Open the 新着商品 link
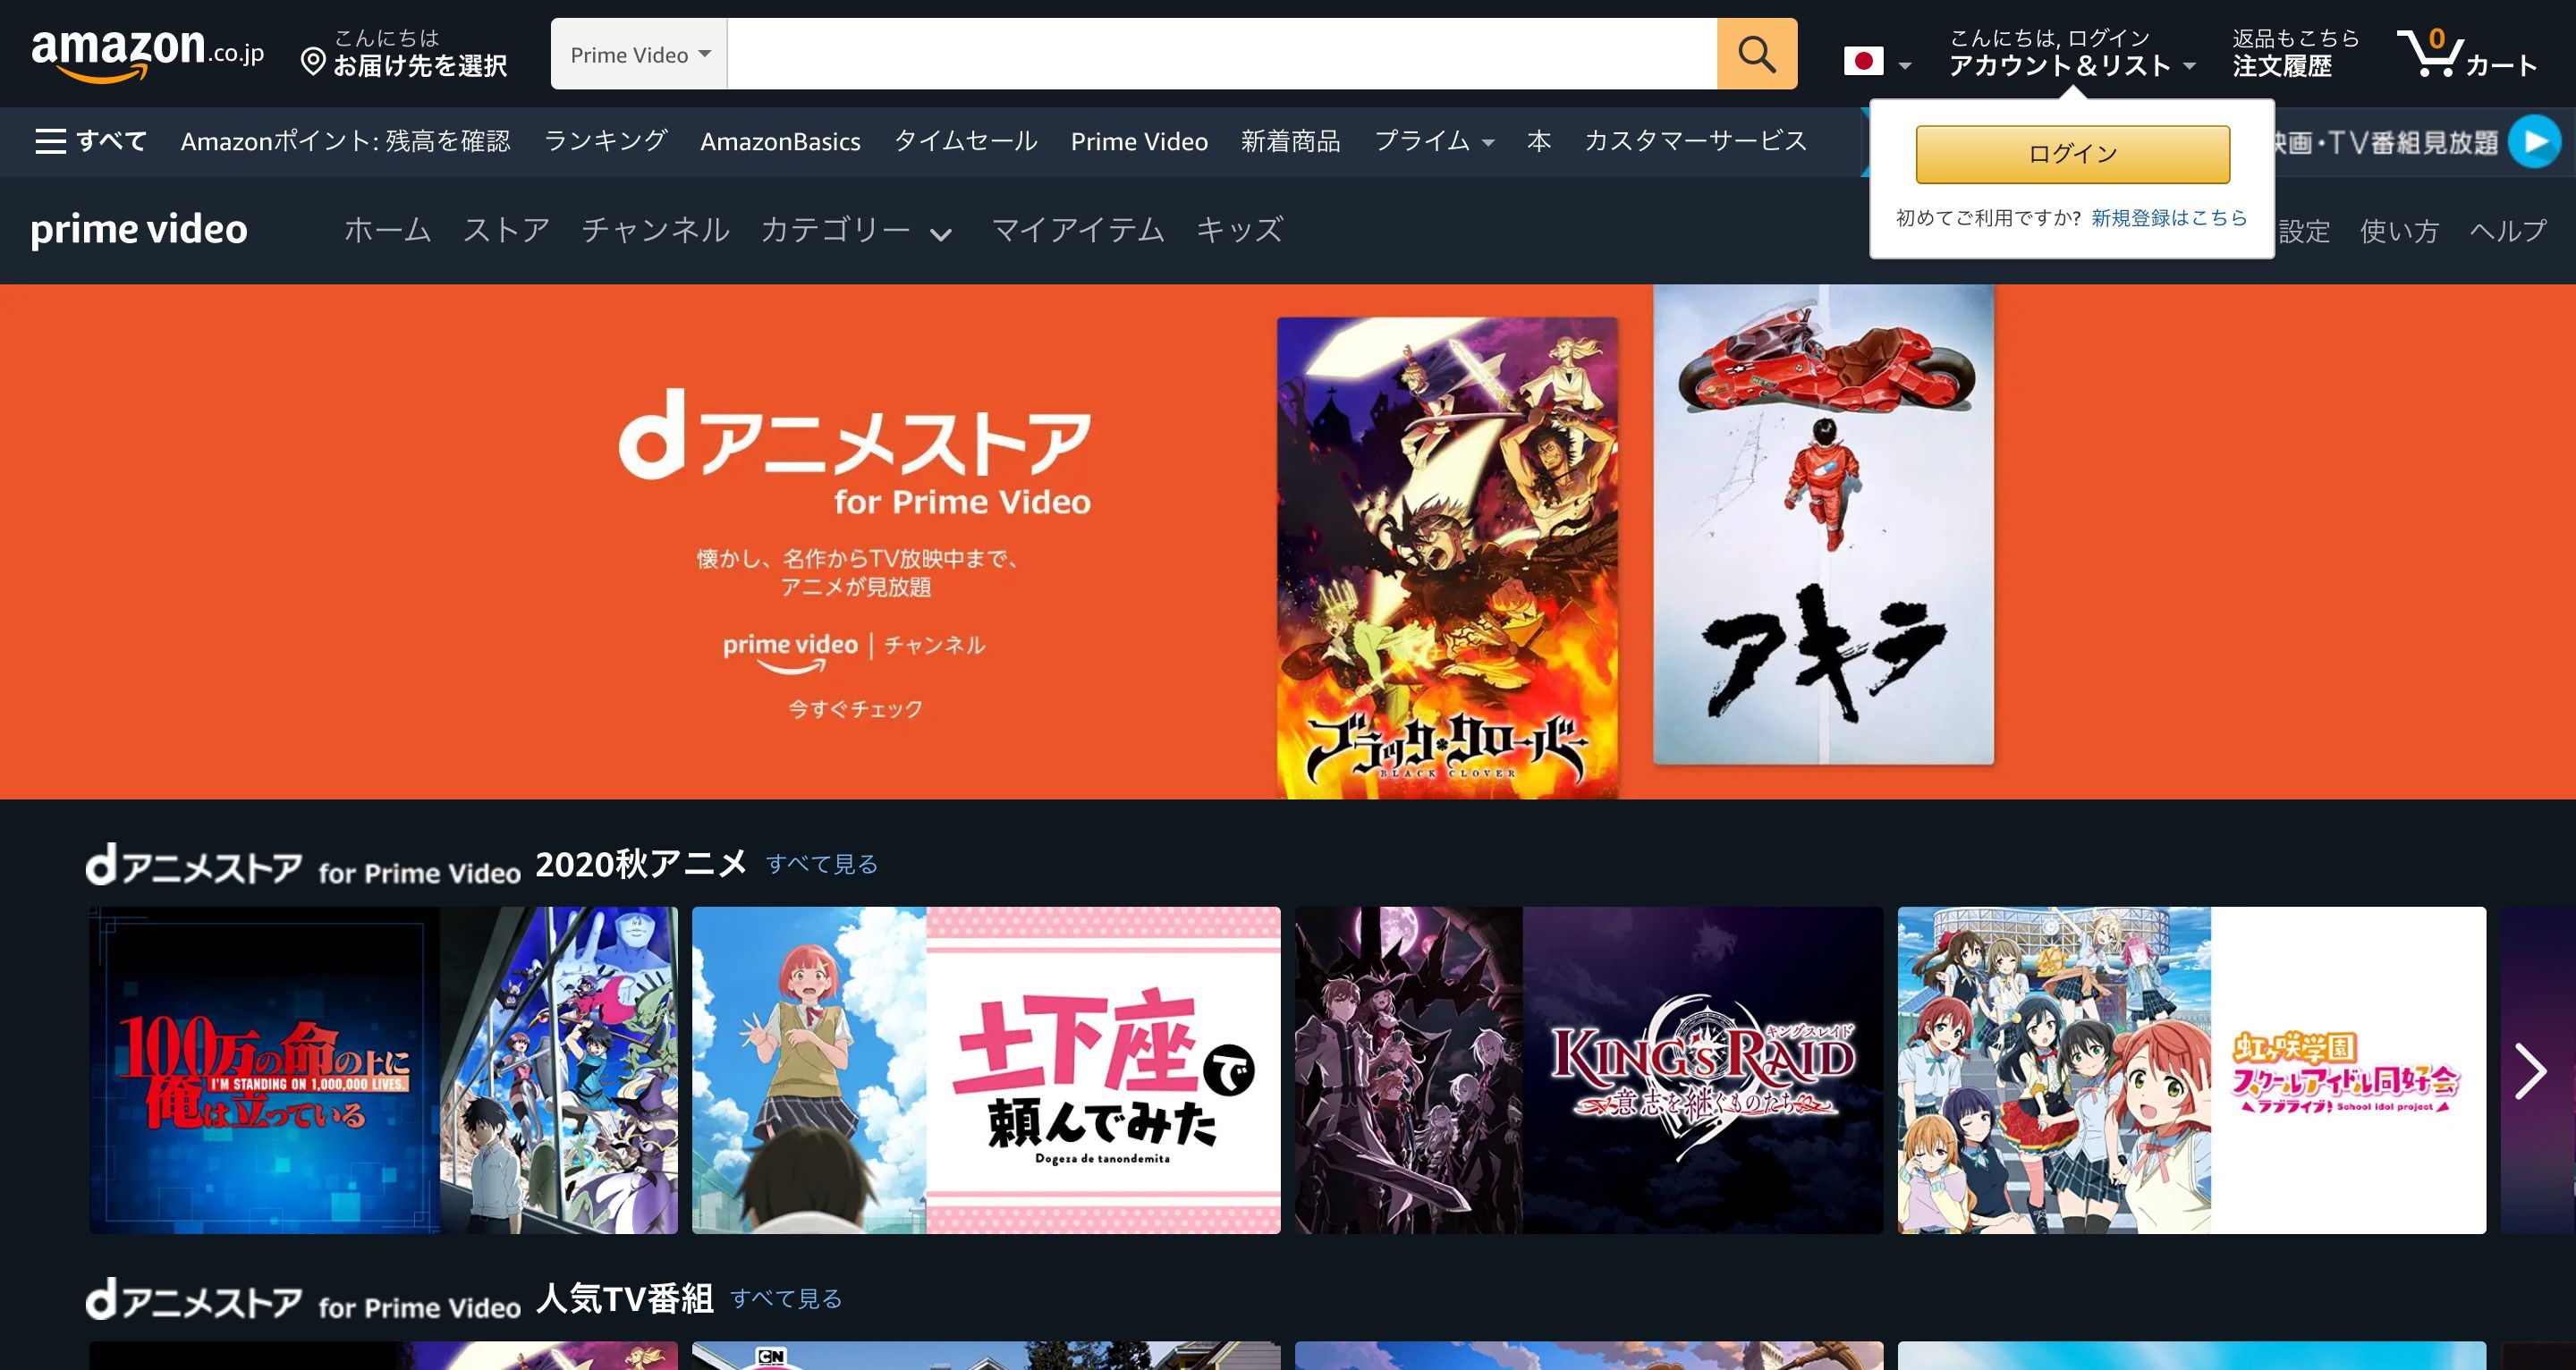Screen dimensions: 2576x1370 click(1290, 141)
